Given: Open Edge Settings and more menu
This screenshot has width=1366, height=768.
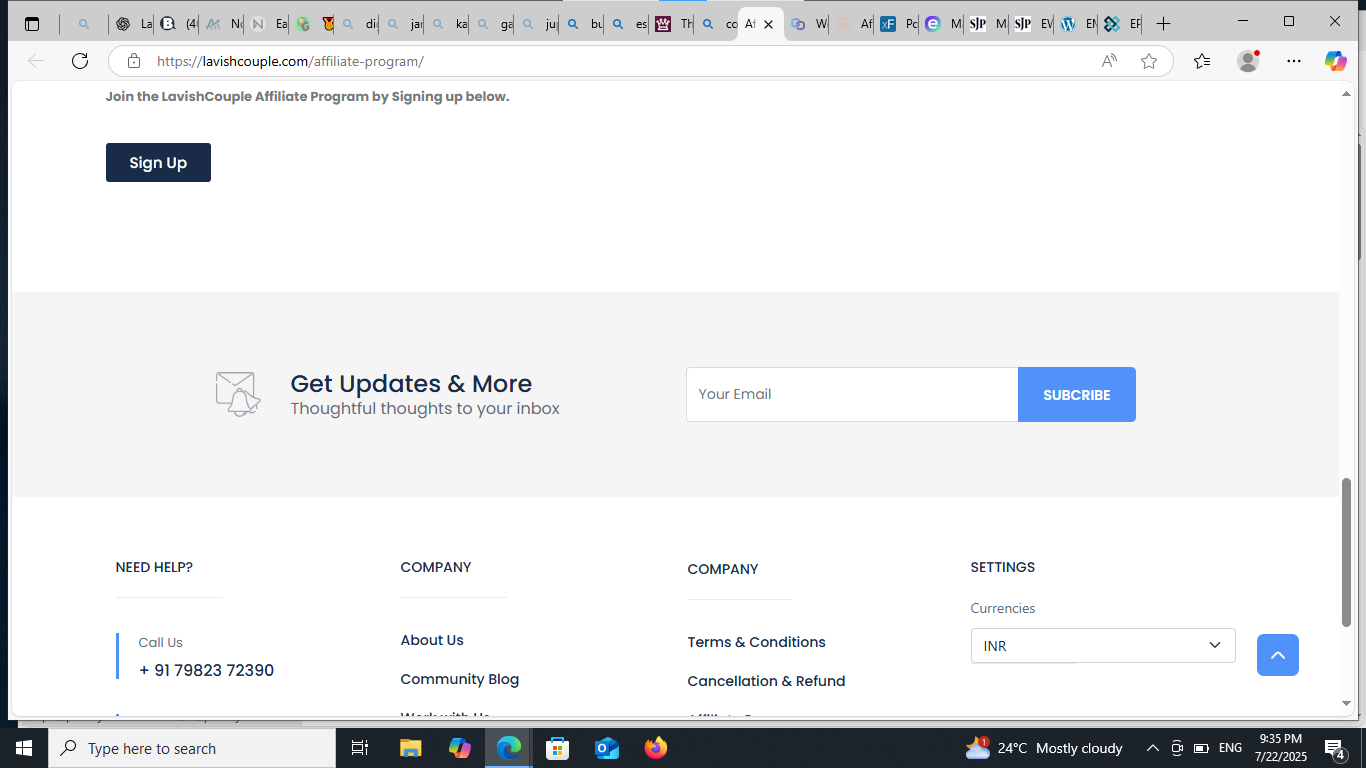Looking at the screenshot, I should tap(1294, 61).
